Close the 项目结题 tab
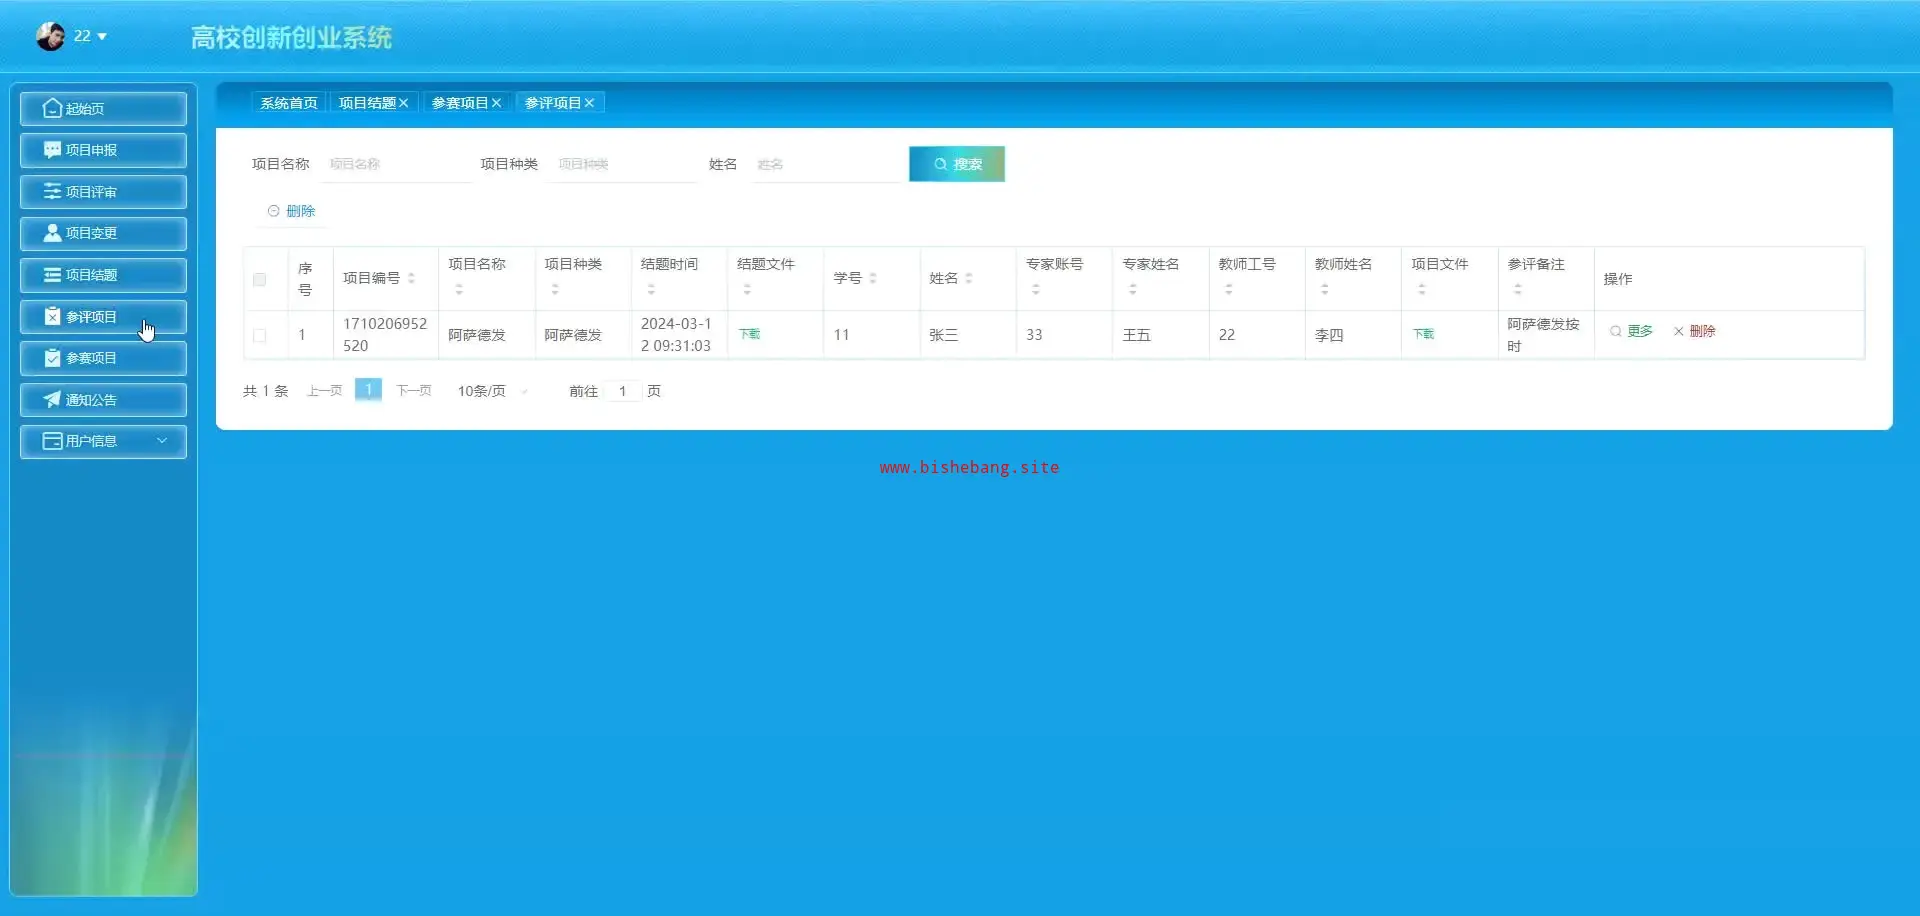This screenshot has height=916, width=1920. tap(404, 103)
